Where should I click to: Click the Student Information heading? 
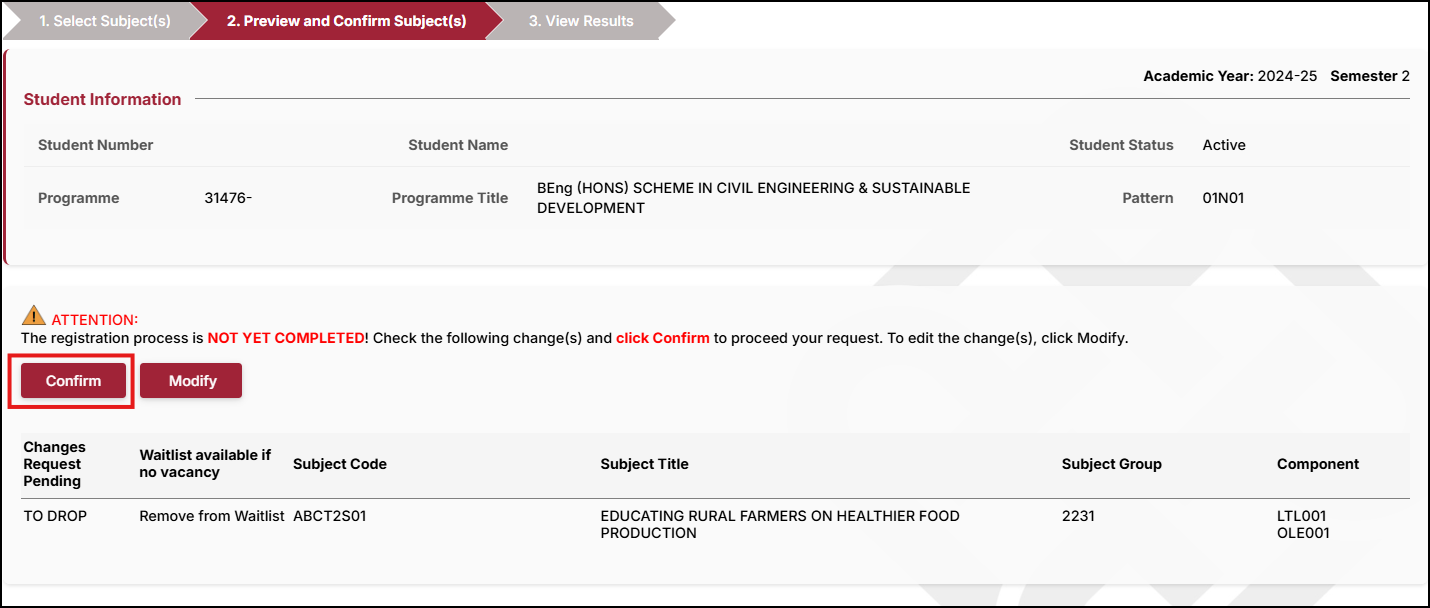click(x=102, y=99)
